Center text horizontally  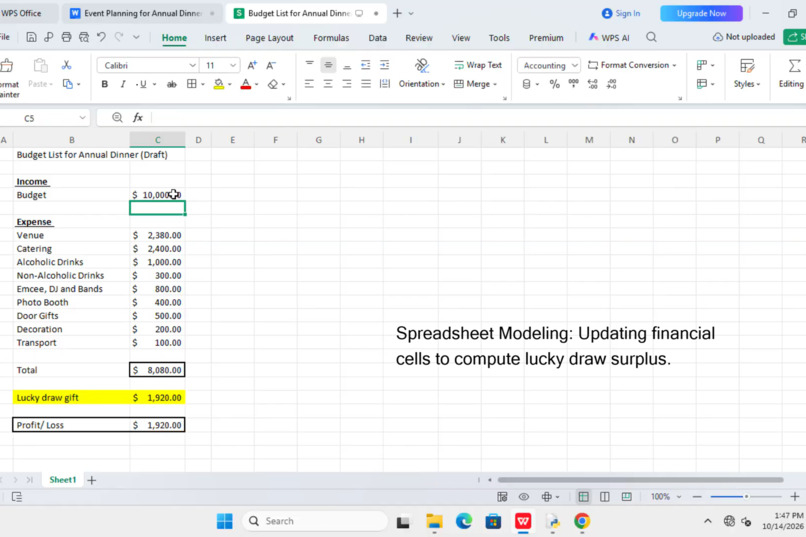click(x=328, y=84)
